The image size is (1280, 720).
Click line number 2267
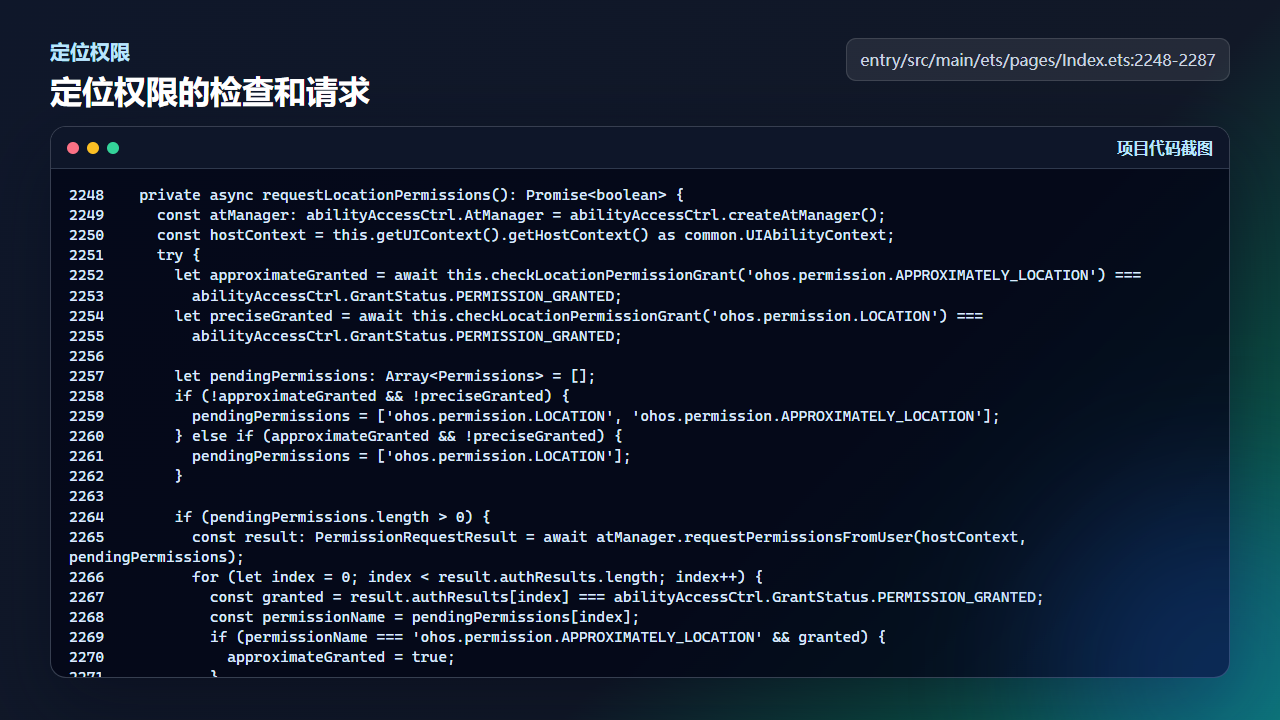[86, 597]
